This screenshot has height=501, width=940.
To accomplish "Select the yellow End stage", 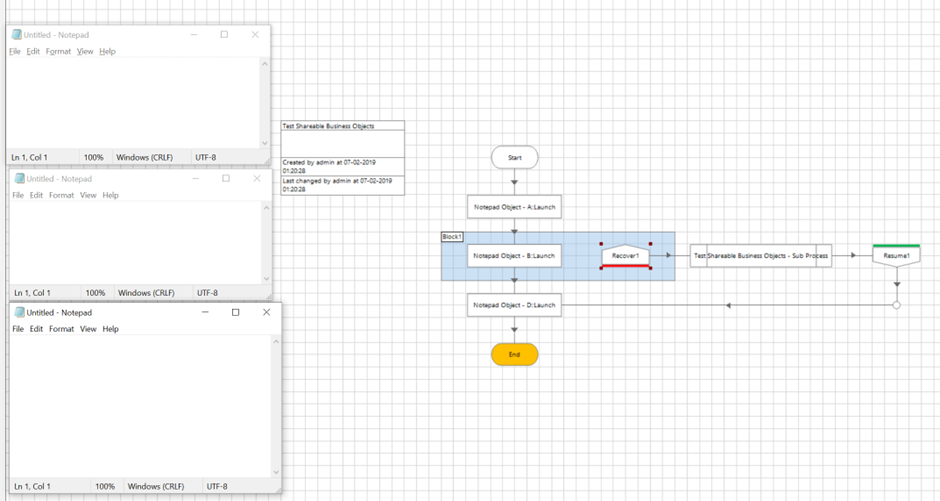I will 514,354.
